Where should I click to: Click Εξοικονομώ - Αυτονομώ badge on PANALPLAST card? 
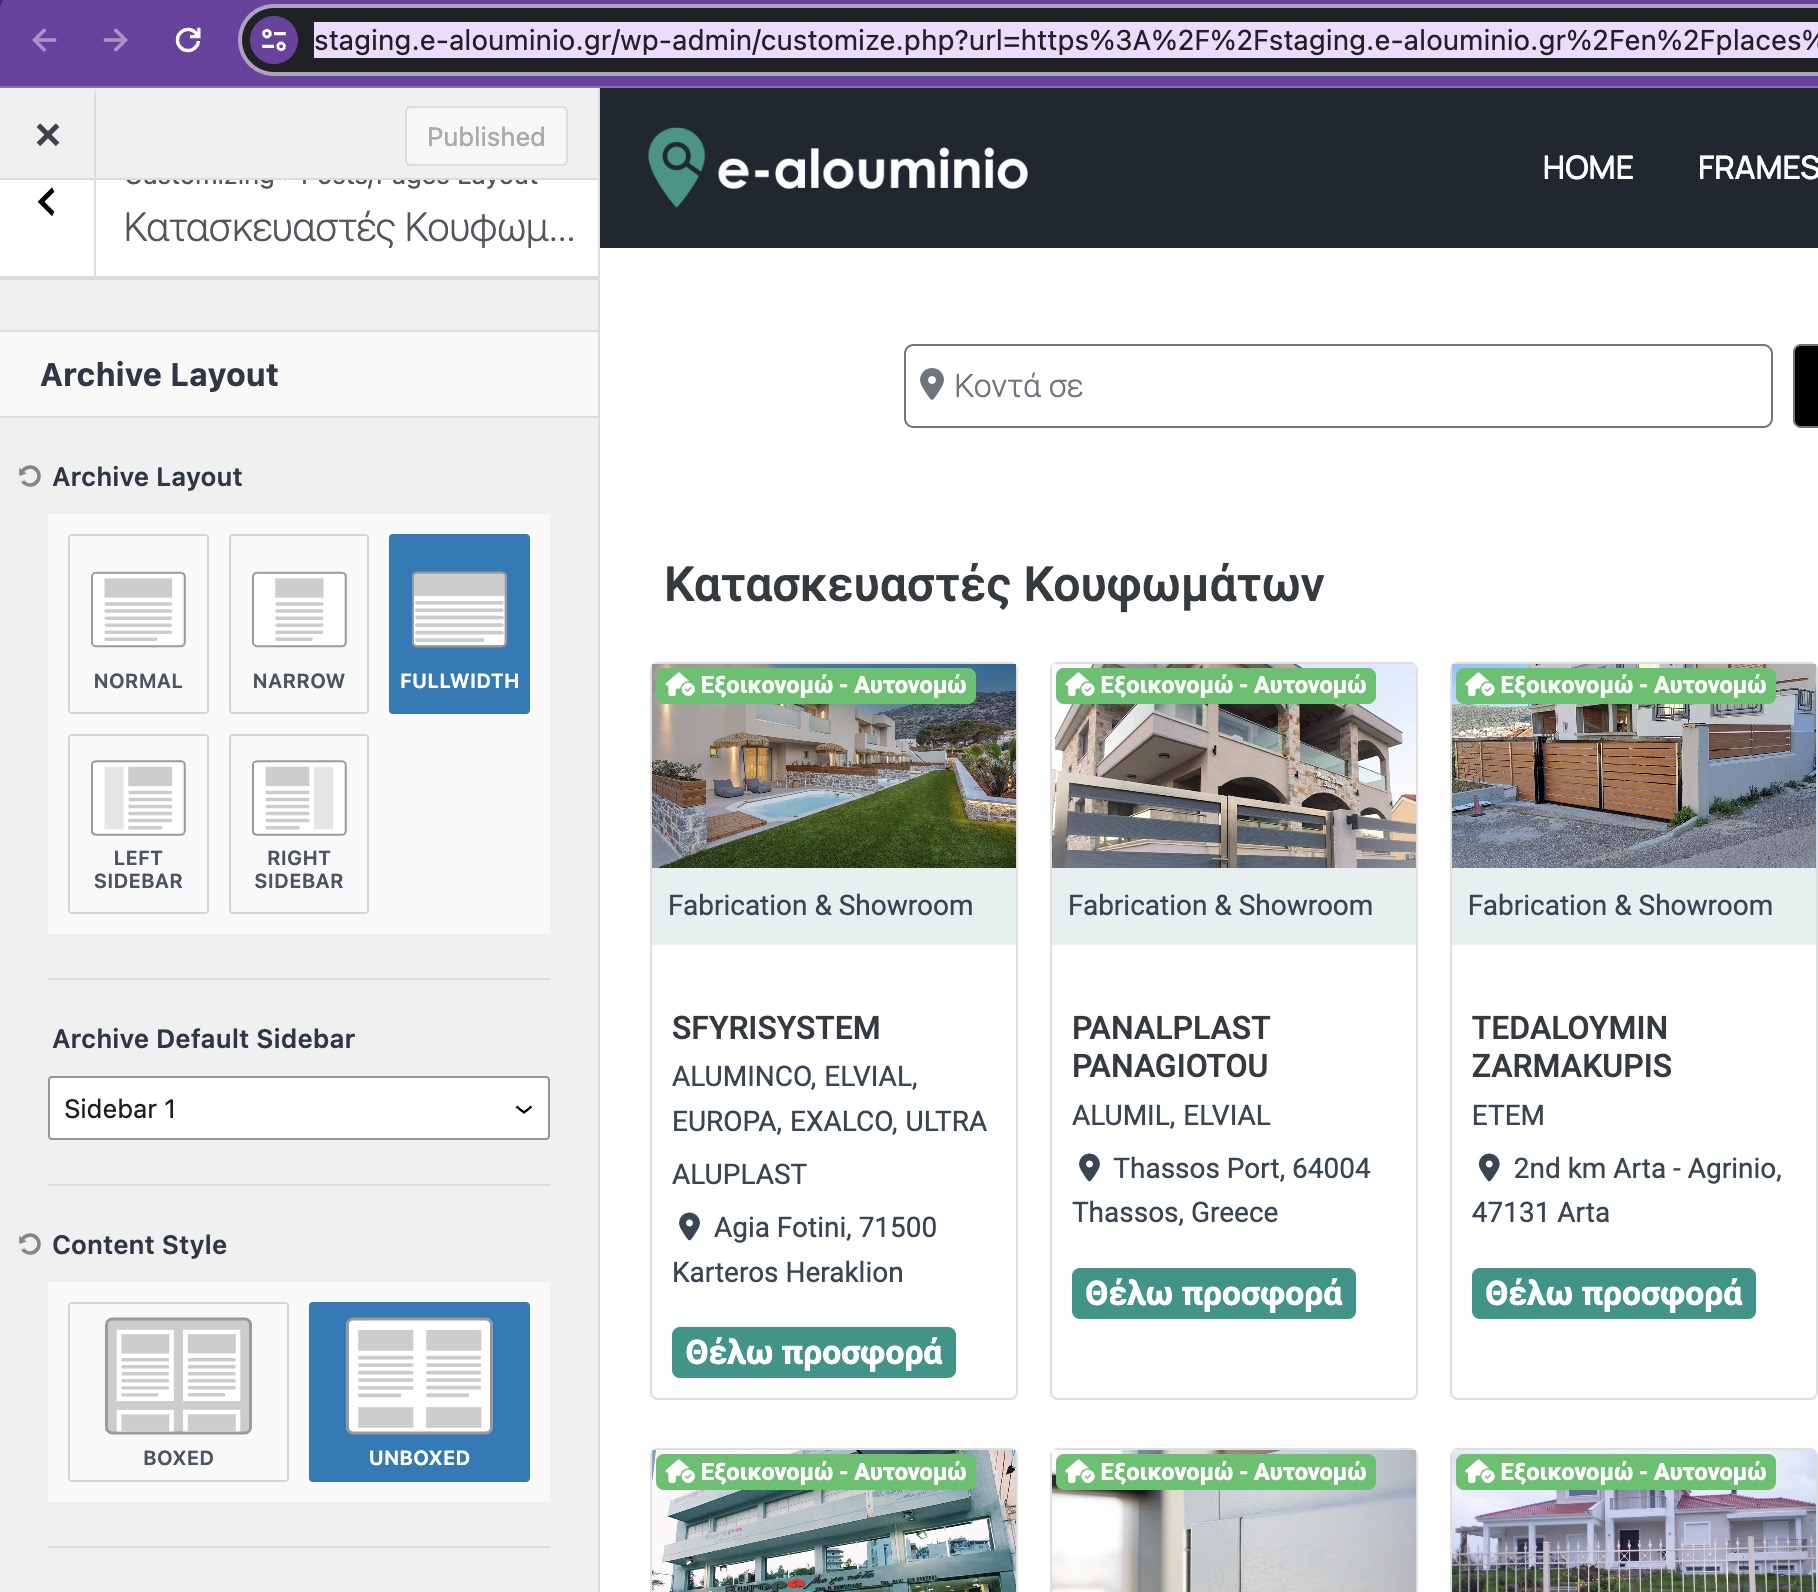[1217, 685]
